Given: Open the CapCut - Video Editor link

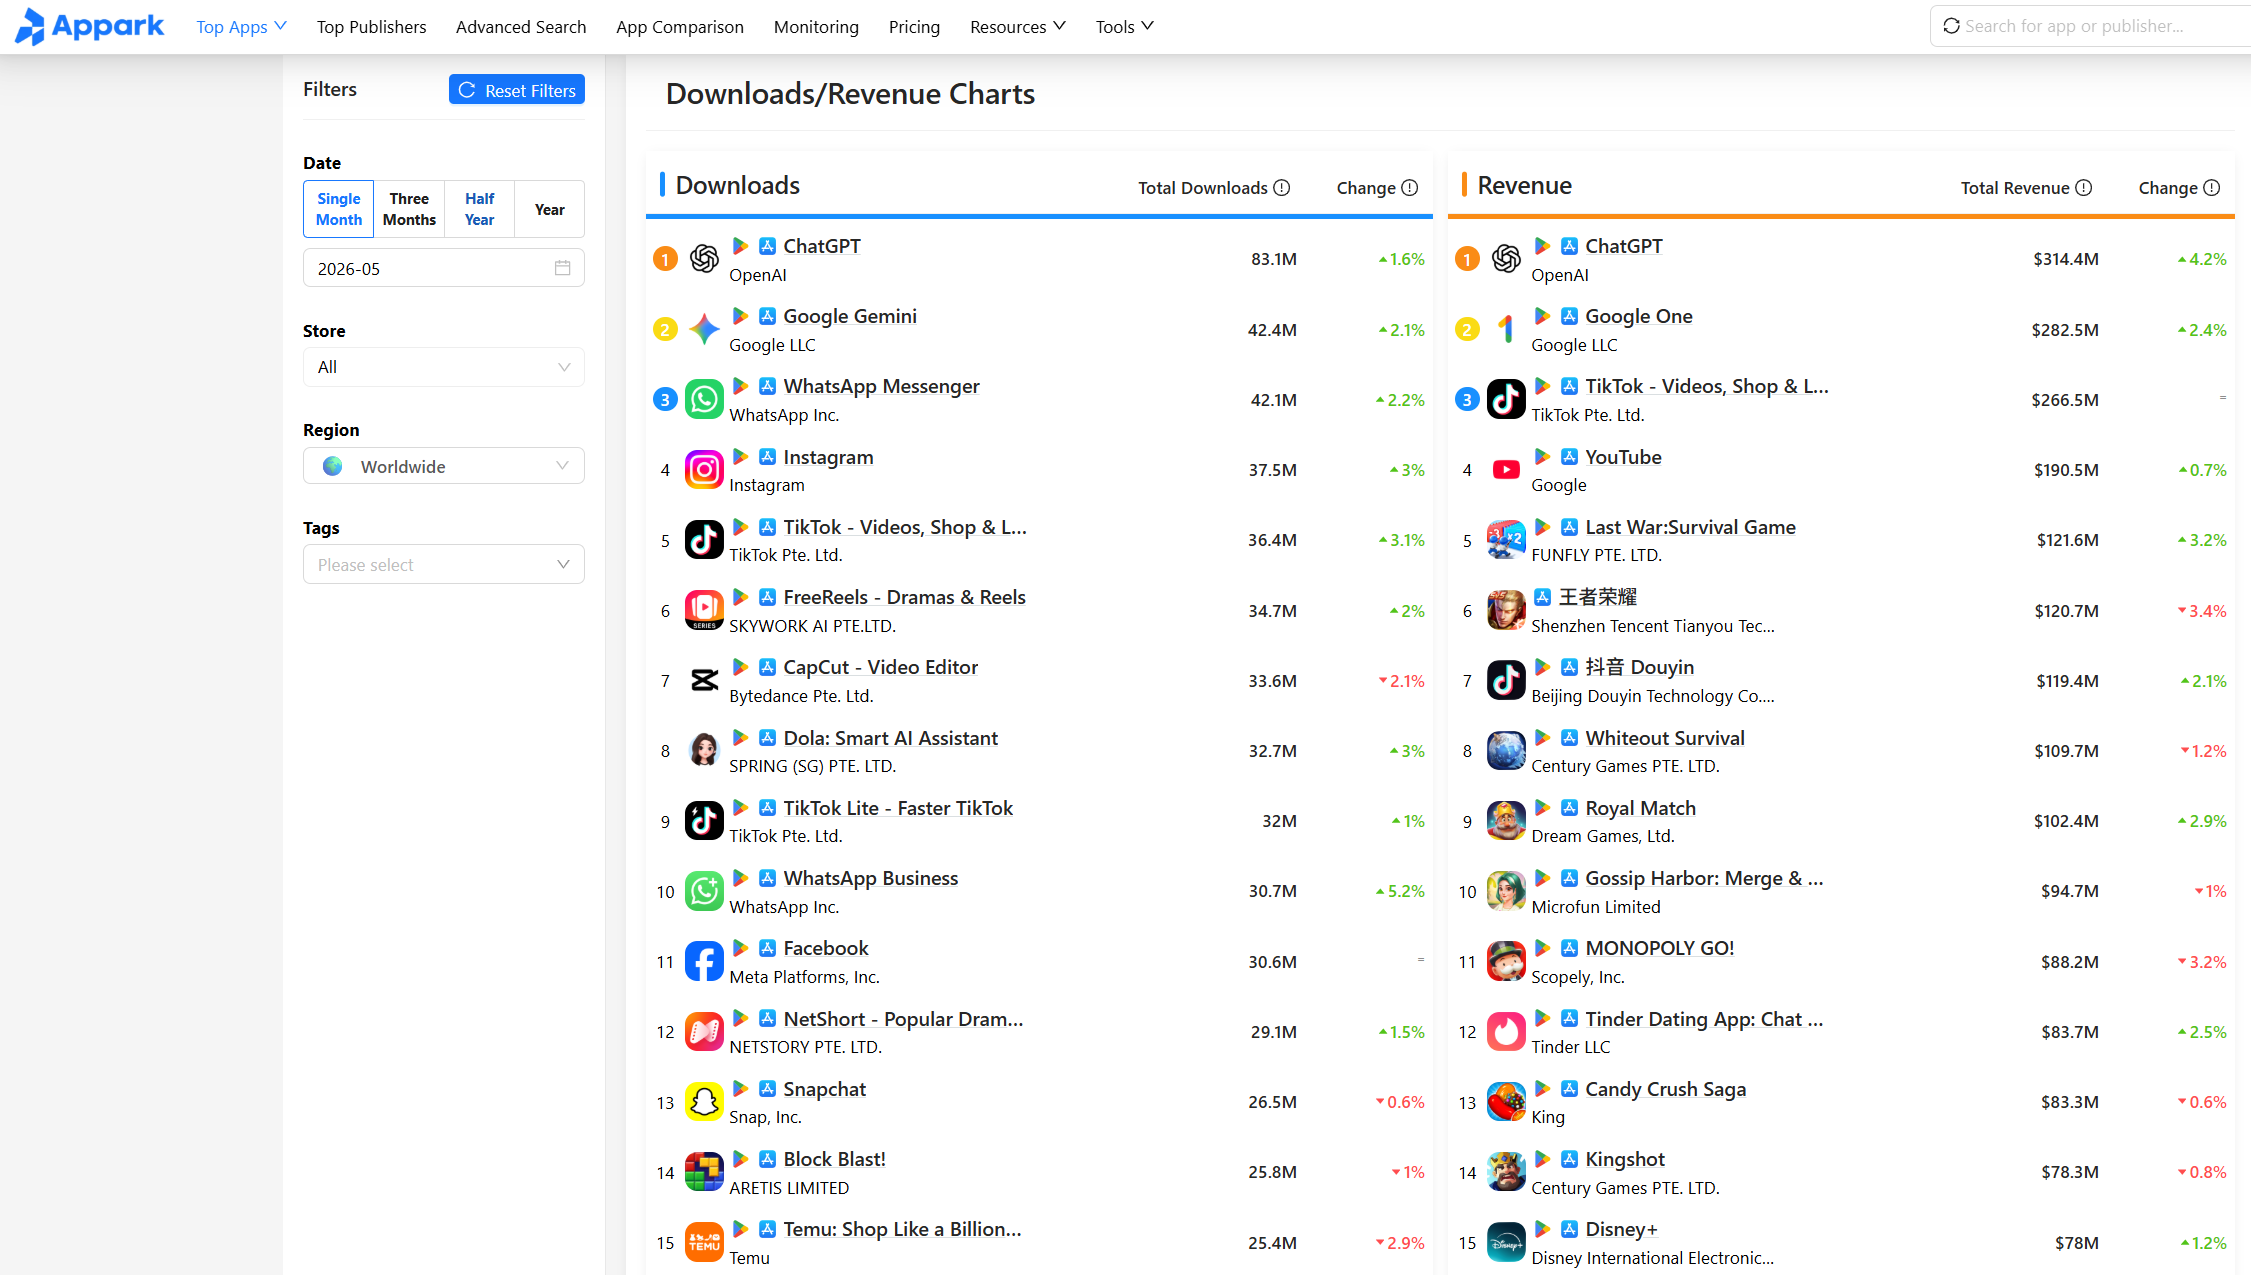Looking at the screenshot, I should click(881, 667).
